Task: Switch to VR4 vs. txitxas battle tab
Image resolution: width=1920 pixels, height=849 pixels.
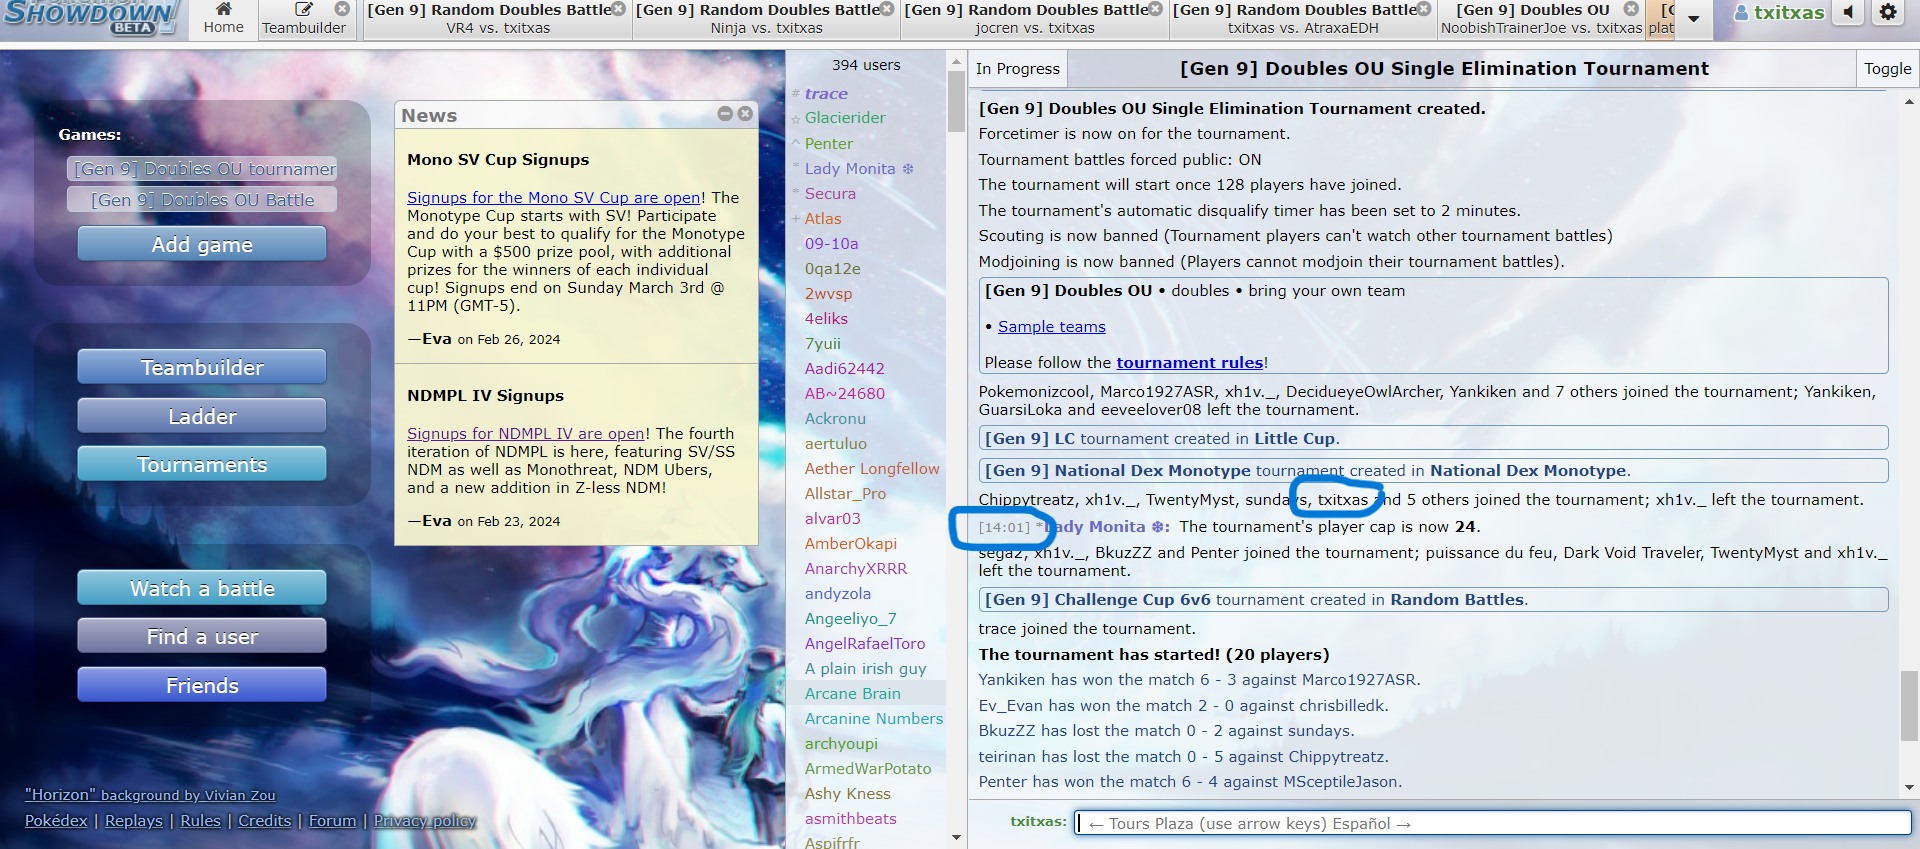Action: click(x=498, y=20)
